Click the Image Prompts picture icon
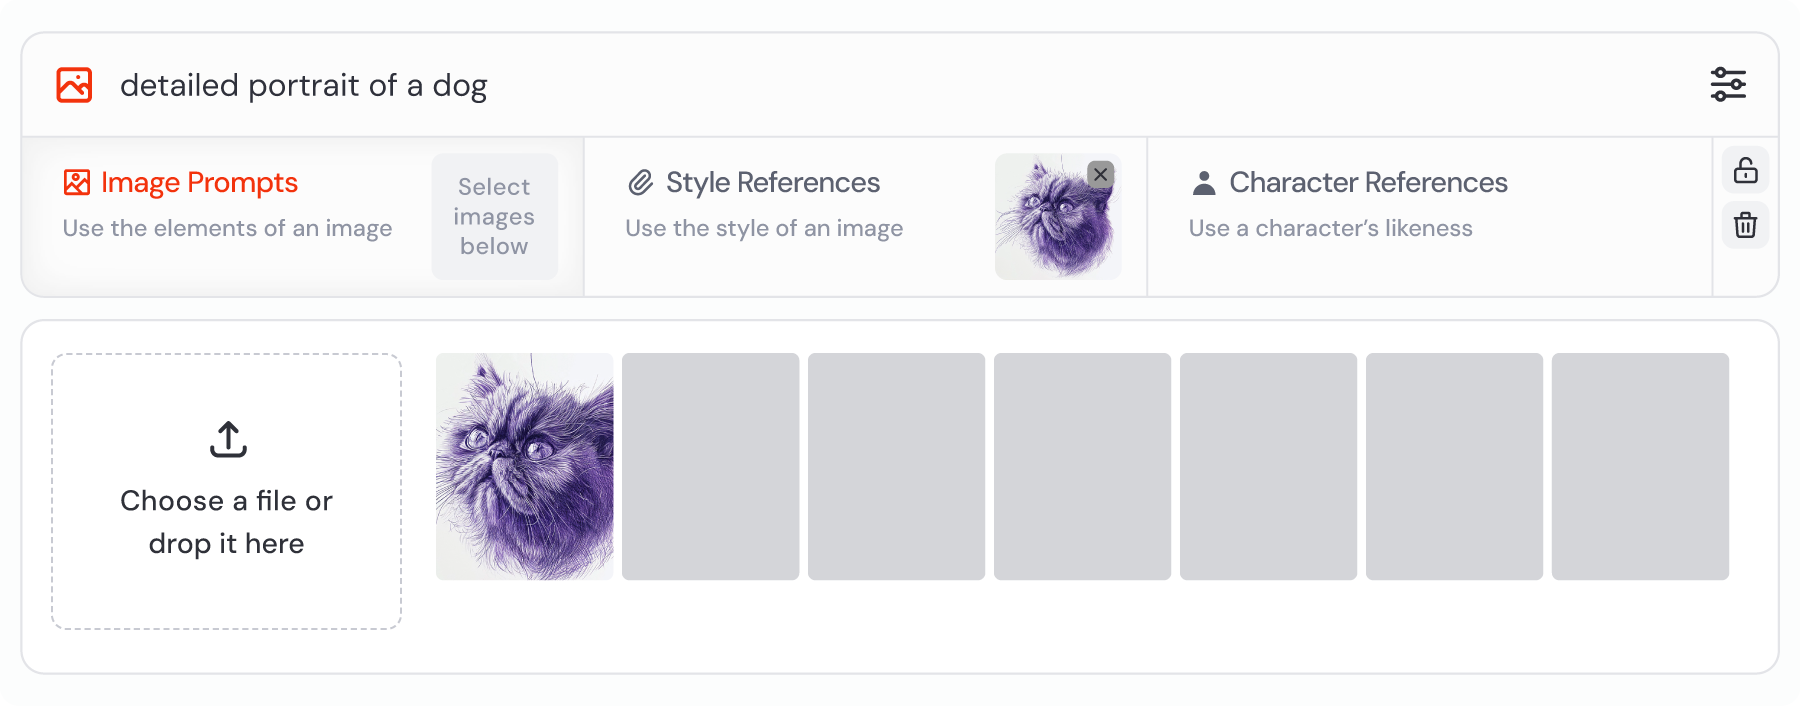This screenshot has height=706, width=1800. (x=77, y=182)
